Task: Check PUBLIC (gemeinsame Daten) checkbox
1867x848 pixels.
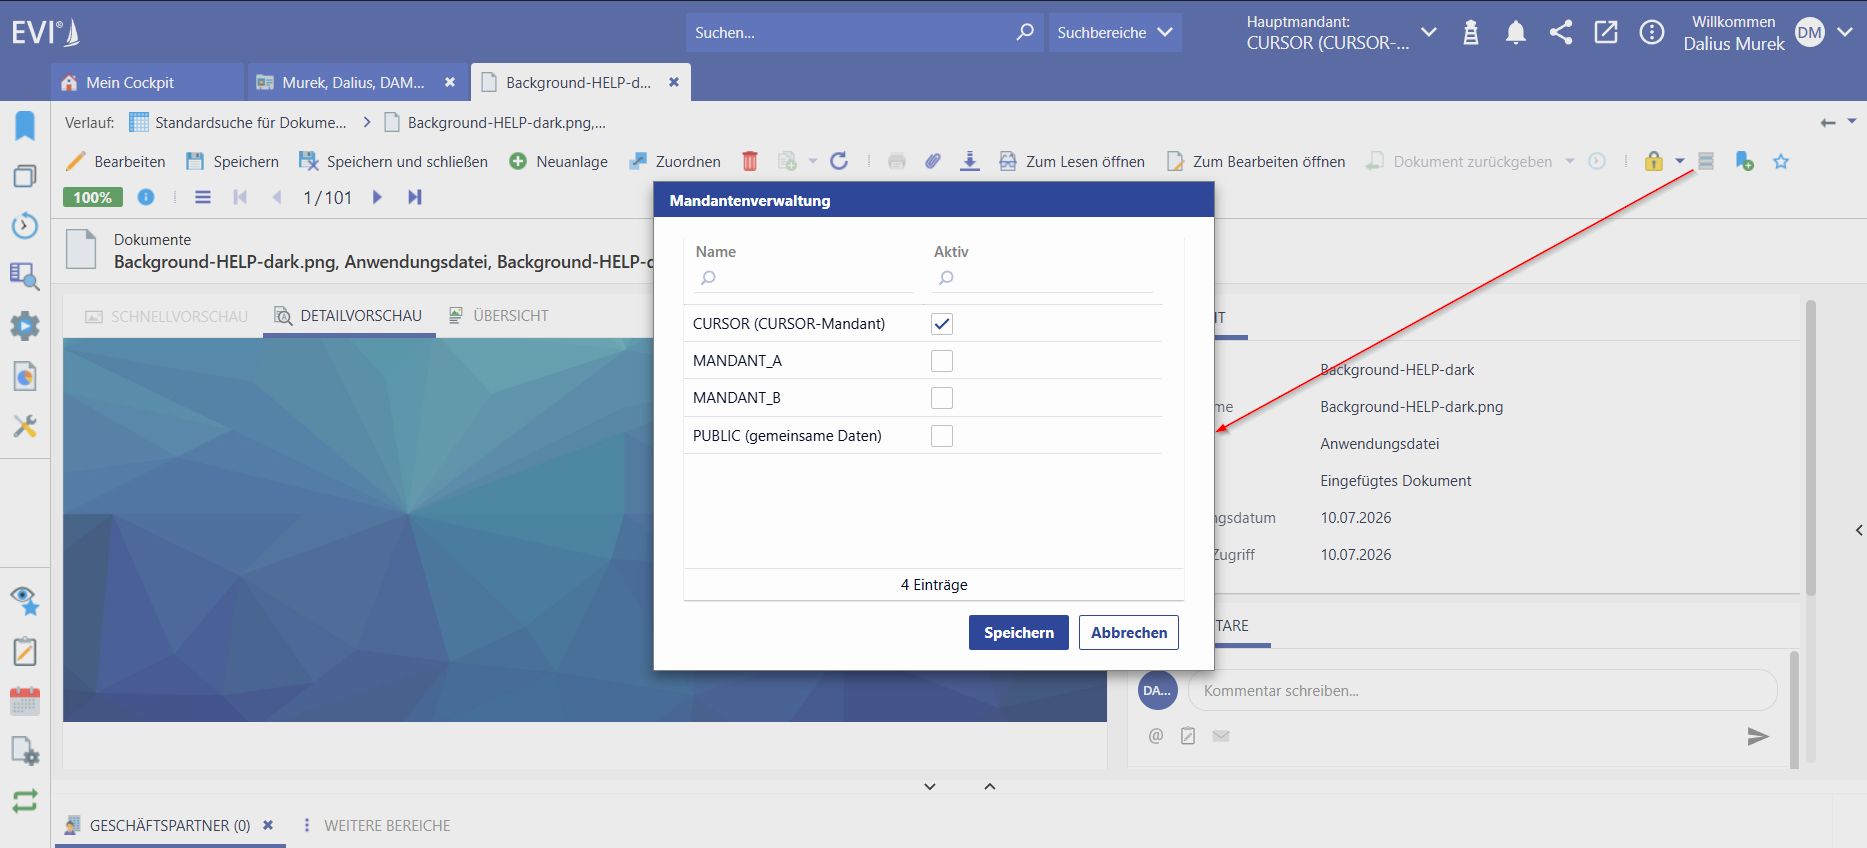Action: pos(942,436)
